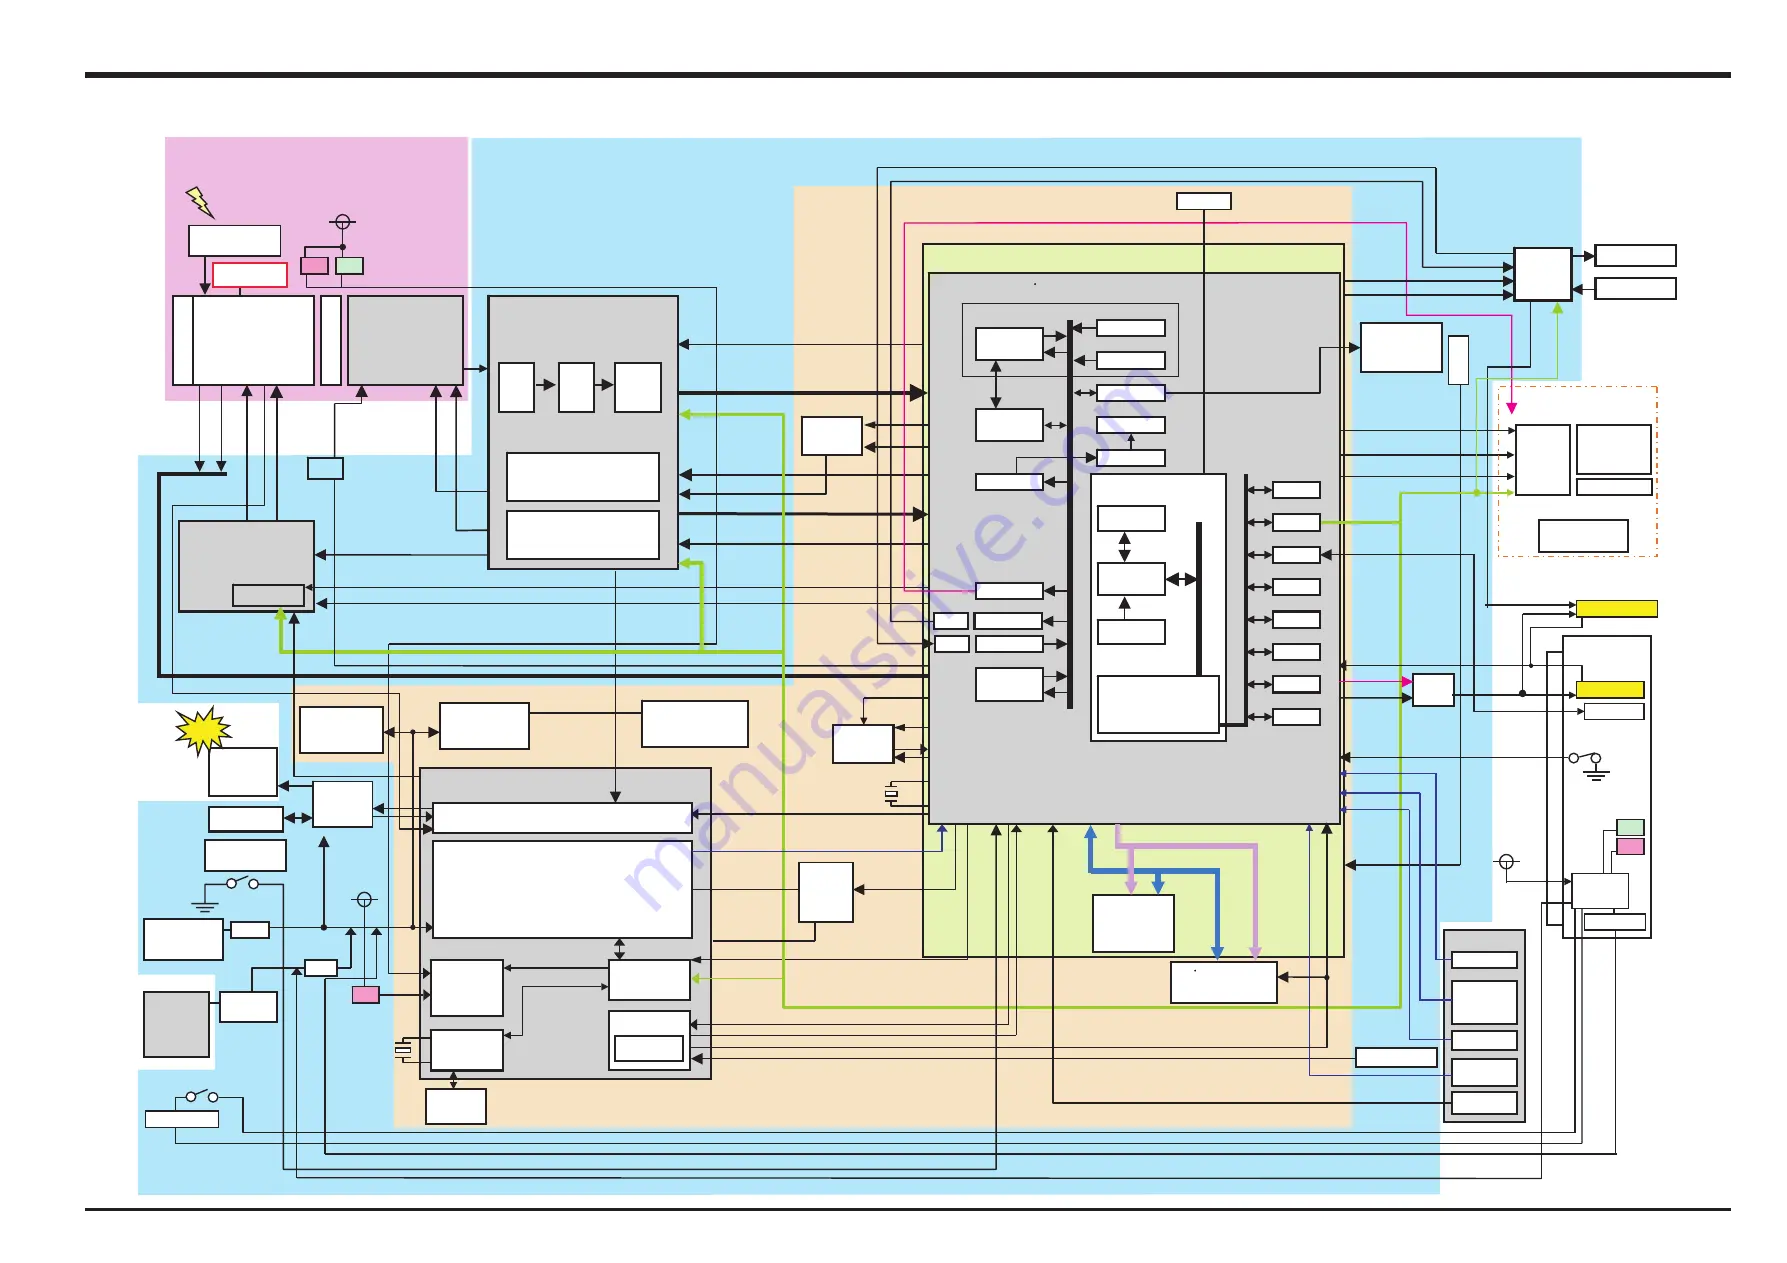1787x1263 pixels.
Task: Click the switch symbol at the bottom-left corner
Action: (200, 1096)
